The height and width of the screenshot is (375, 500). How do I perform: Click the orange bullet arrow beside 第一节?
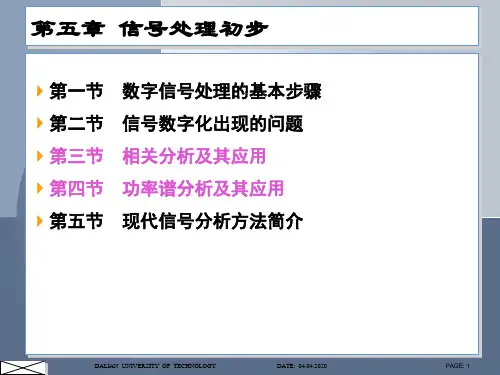tap(40, 91)
